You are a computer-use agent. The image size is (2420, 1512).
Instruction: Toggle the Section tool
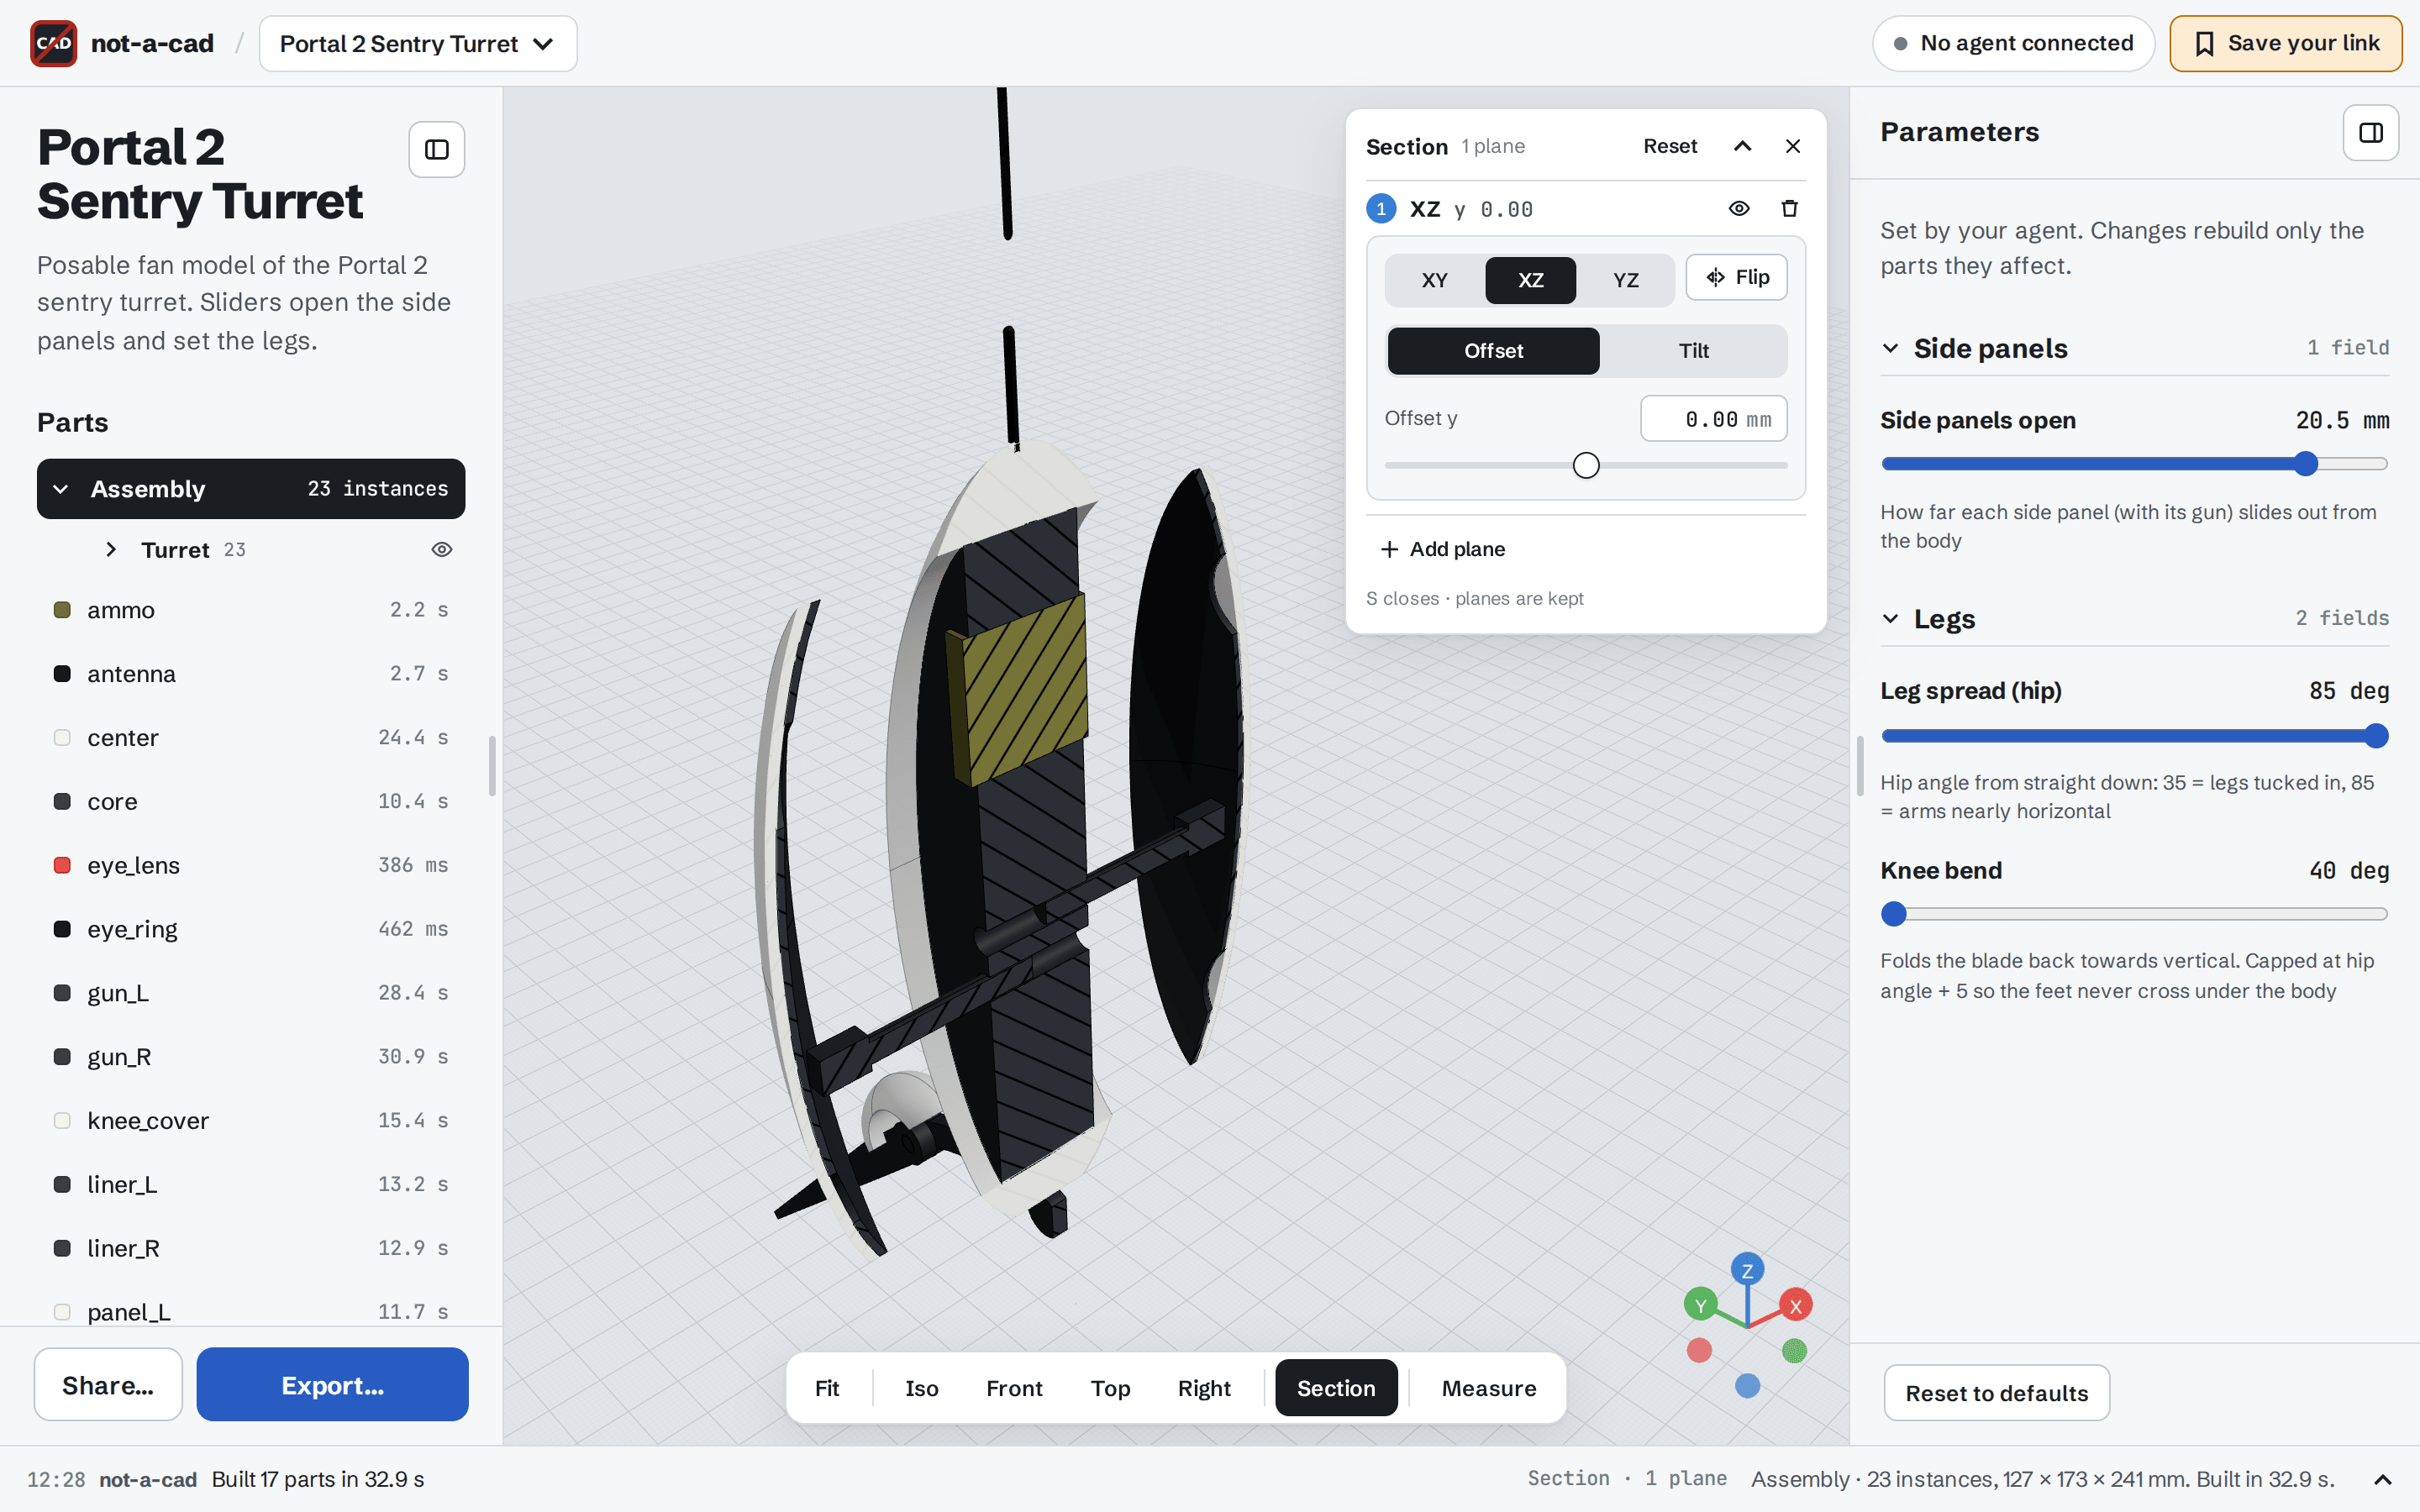(1336, 1388)
